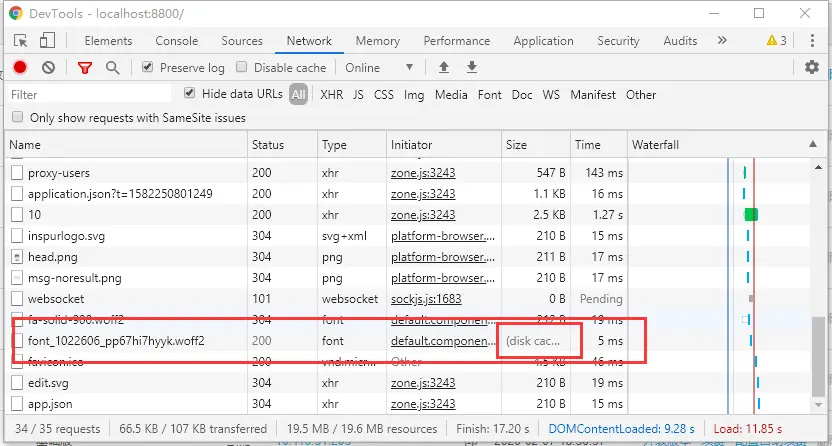Open sockjs.js:1683 initiator link
Screen dimensions: 832x446
click(426, 299)
